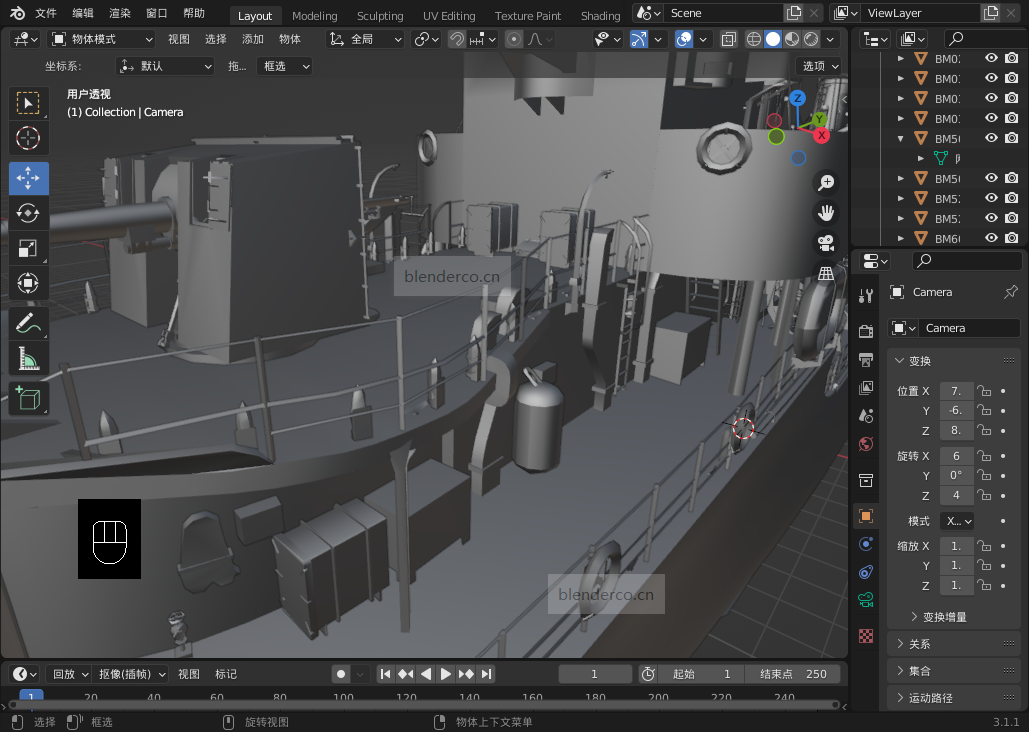This screenshot has height=732, width=1029.
Task: Click the viewport zoom magnifier icon
Action: (826, 183)
